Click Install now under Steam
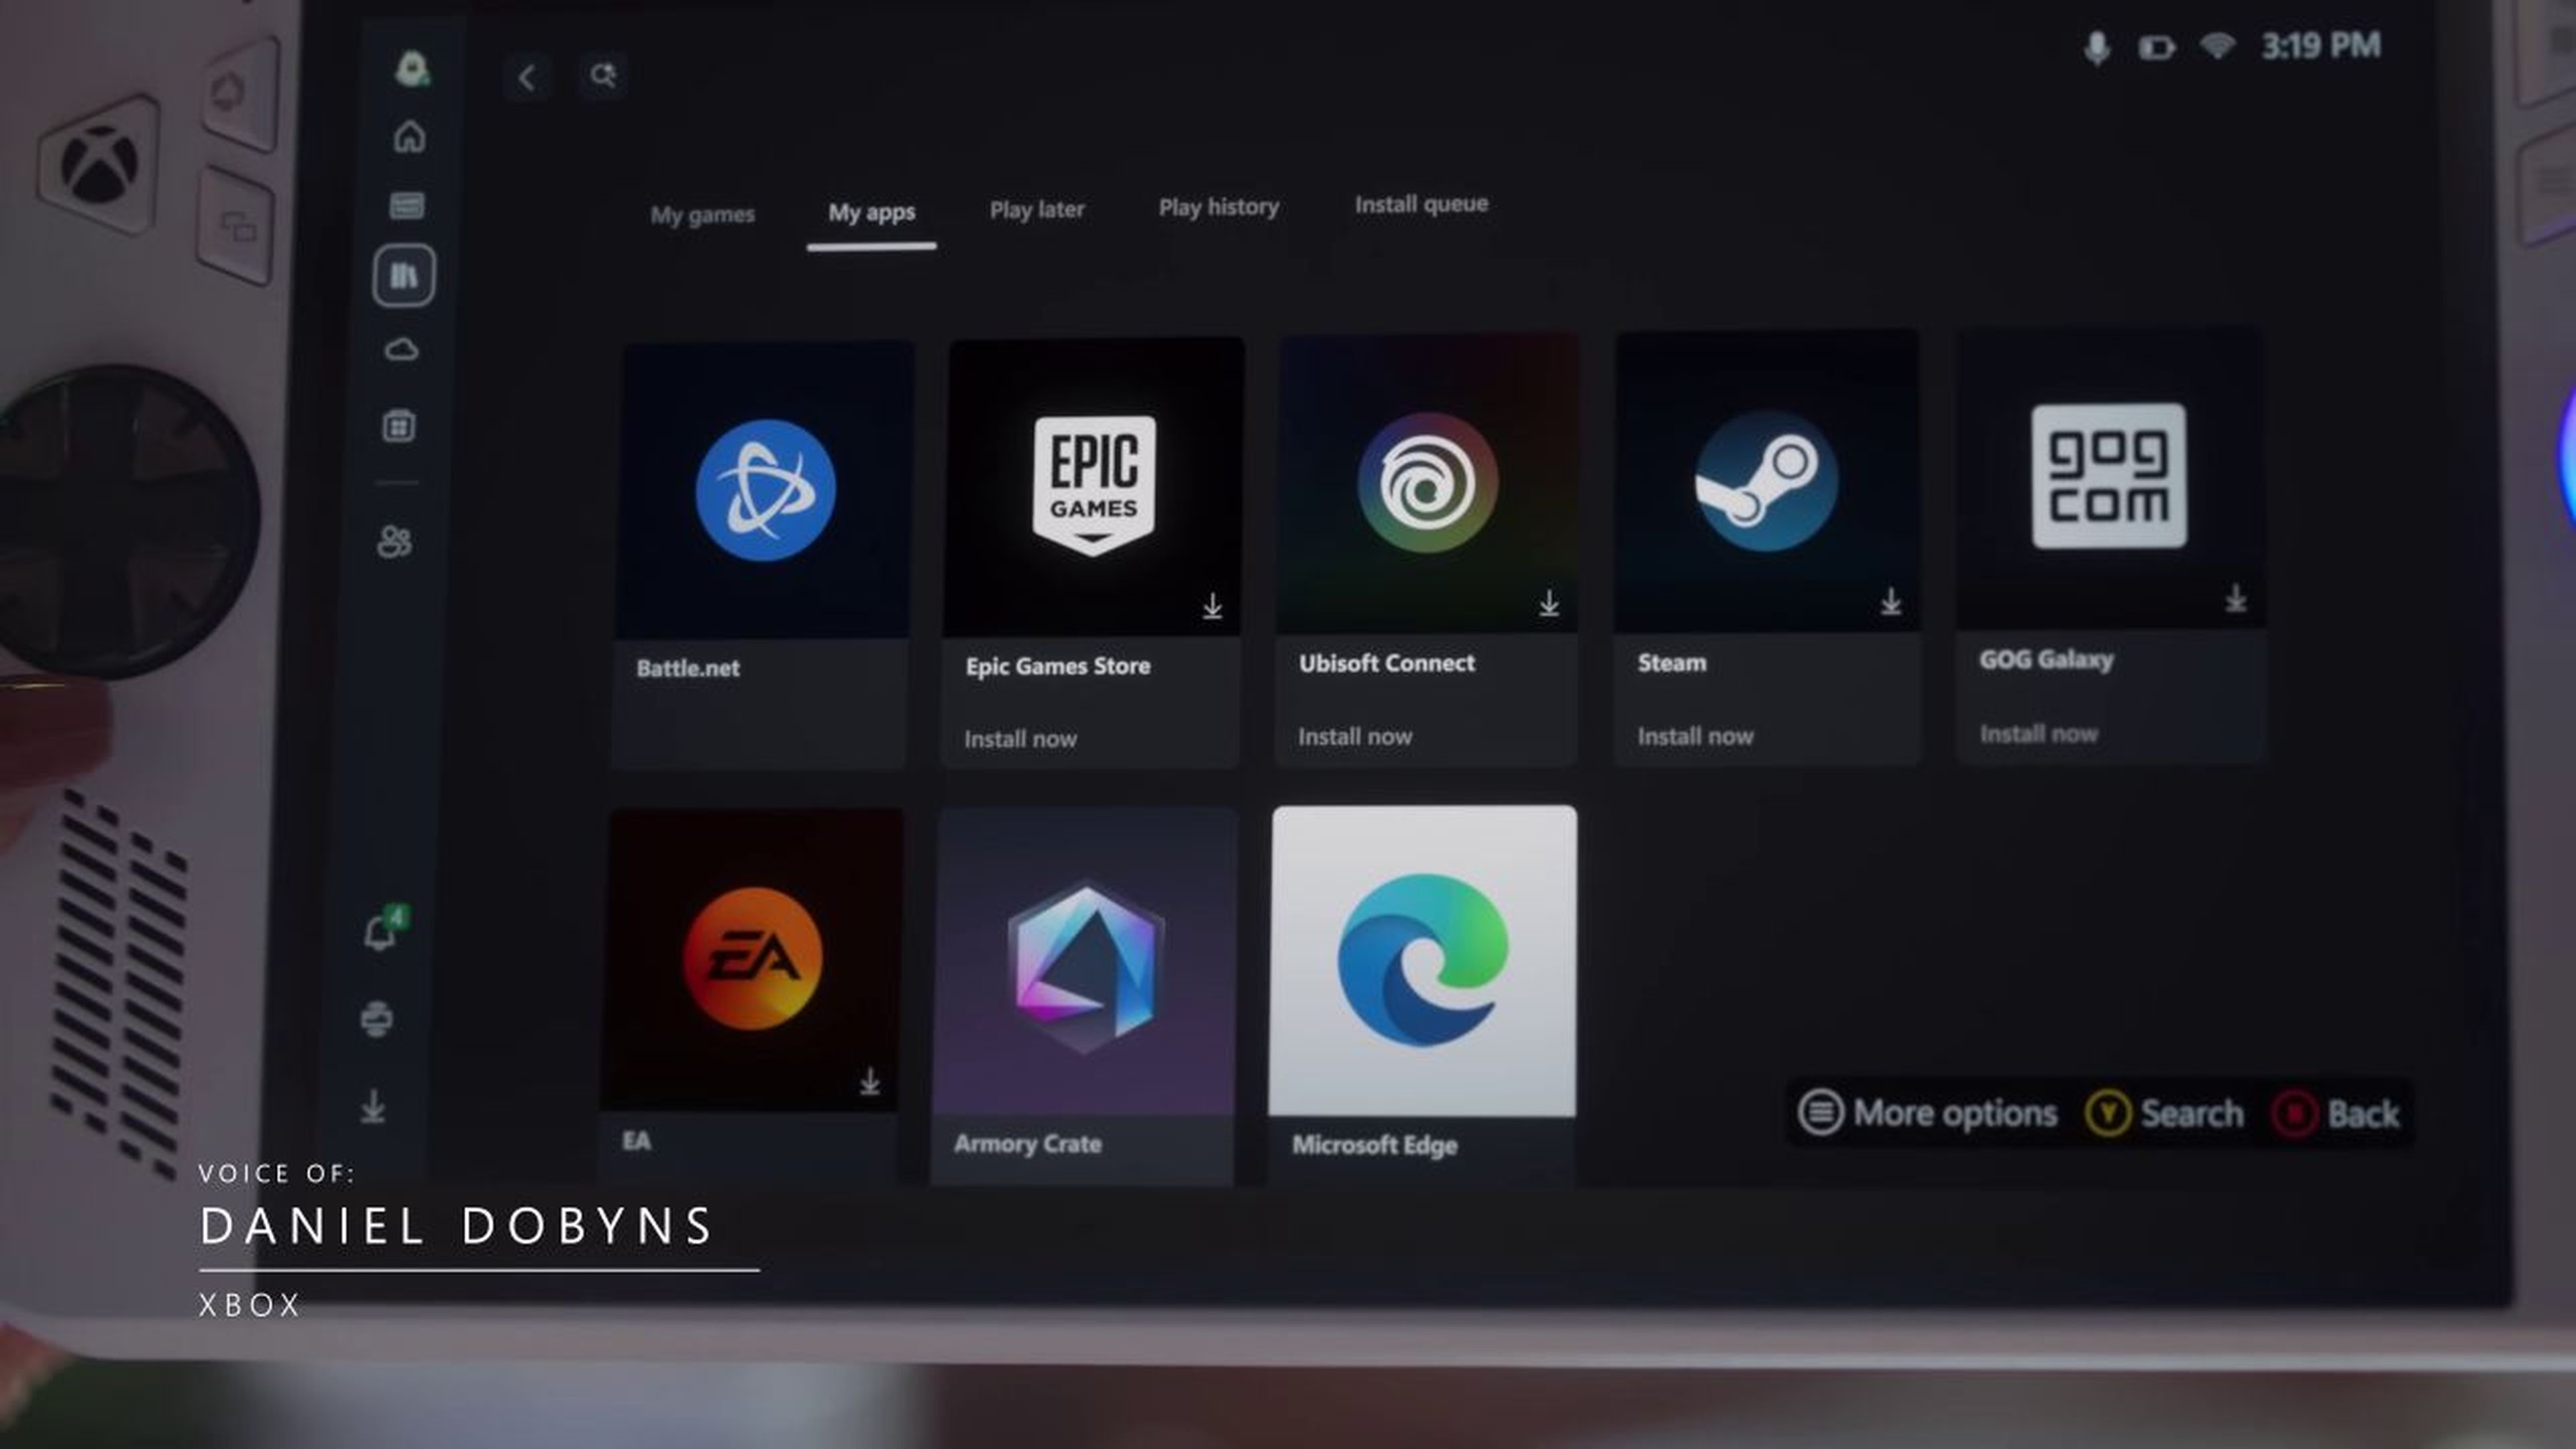Viewport: 2576px width, 1449px height. 1695,736
